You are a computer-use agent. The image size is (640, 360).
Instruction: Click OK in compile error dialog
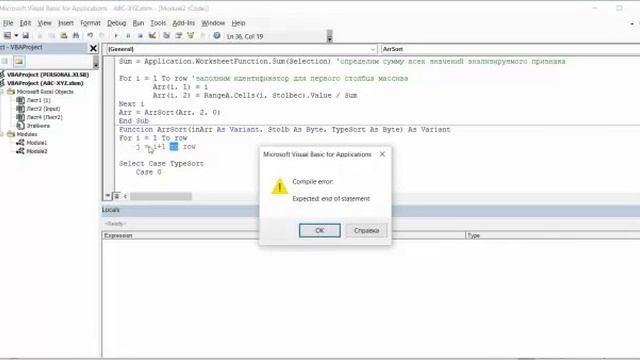click(320, 231)
